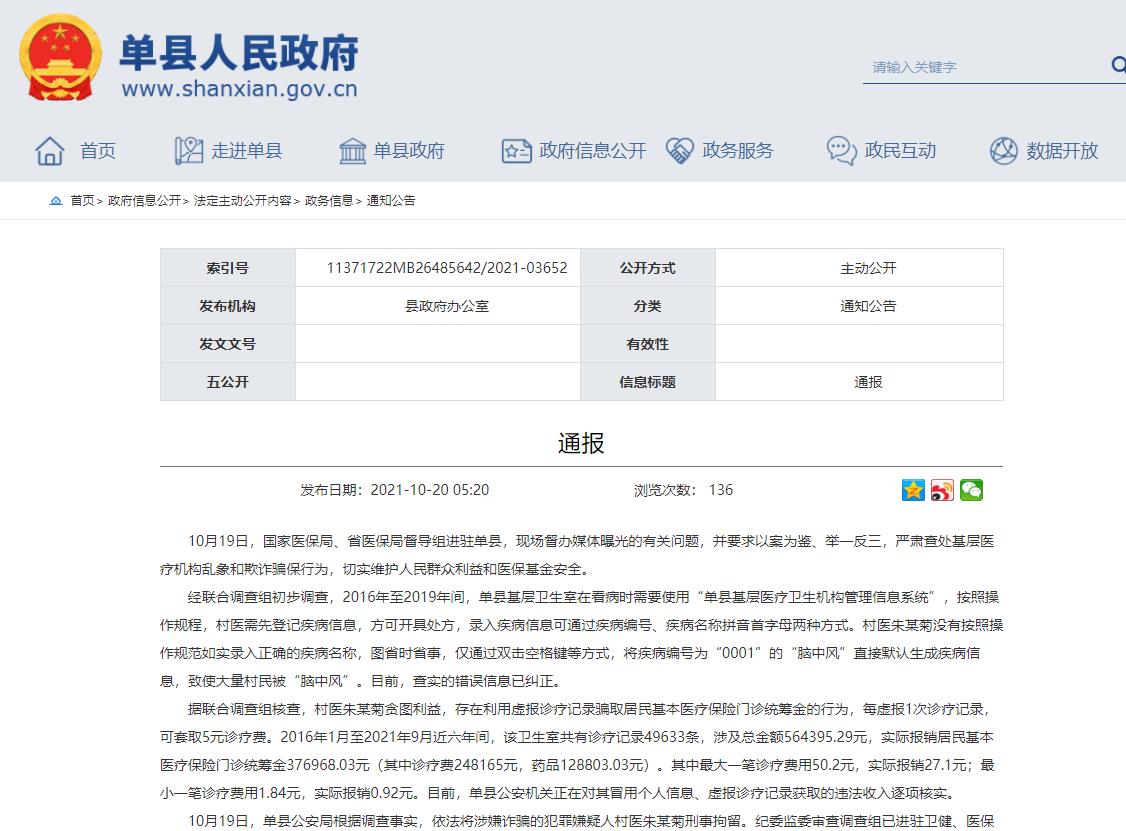This screenshot has width=1126, height=831.
Task: Select 通知公告 in the breadcrumb
Action: tap(391, 201)
